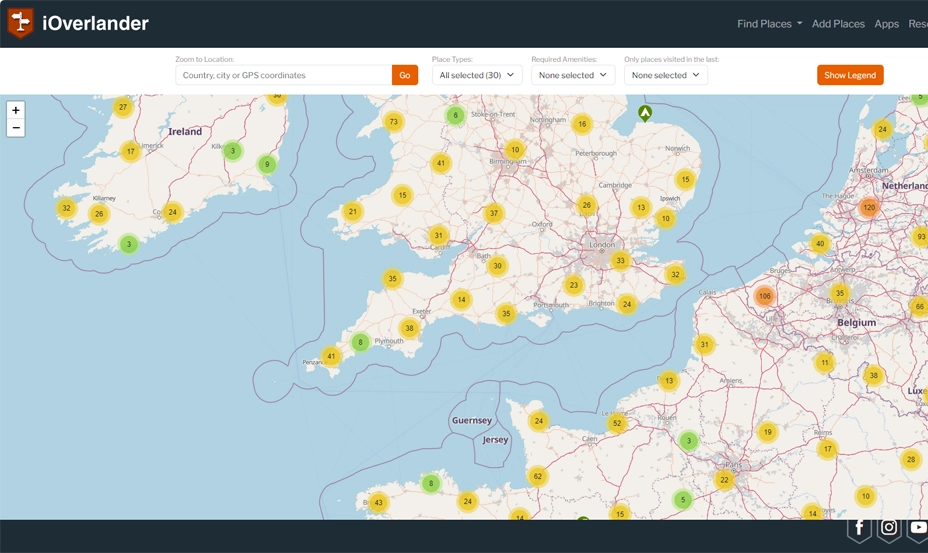The height and width of the screenshot is (553, 928).
Task: Open the 17 cluster near Limerick
Action: [x=131, y=152]
